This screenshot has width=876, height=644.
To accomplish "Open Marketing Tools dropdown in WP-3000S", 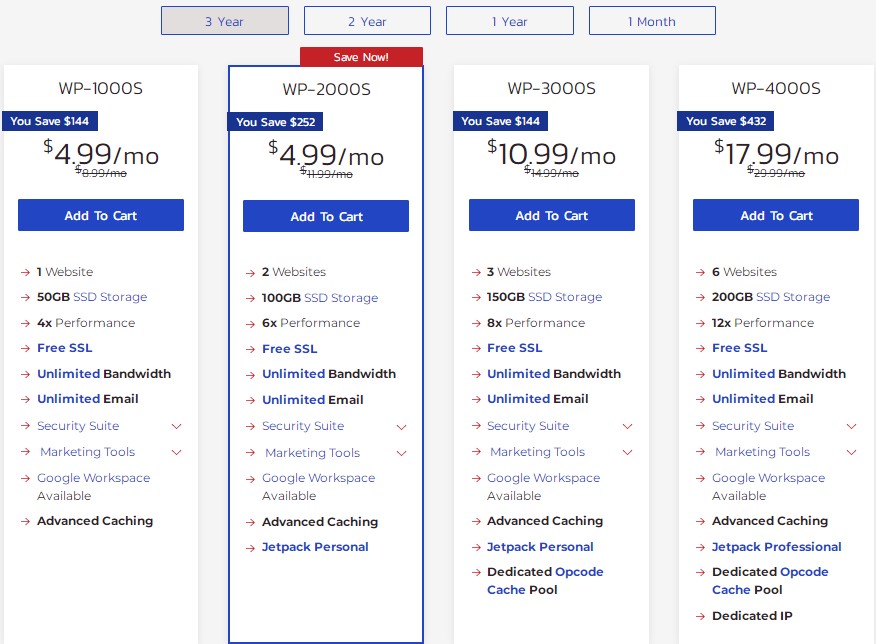I will [x=627, y=452].
